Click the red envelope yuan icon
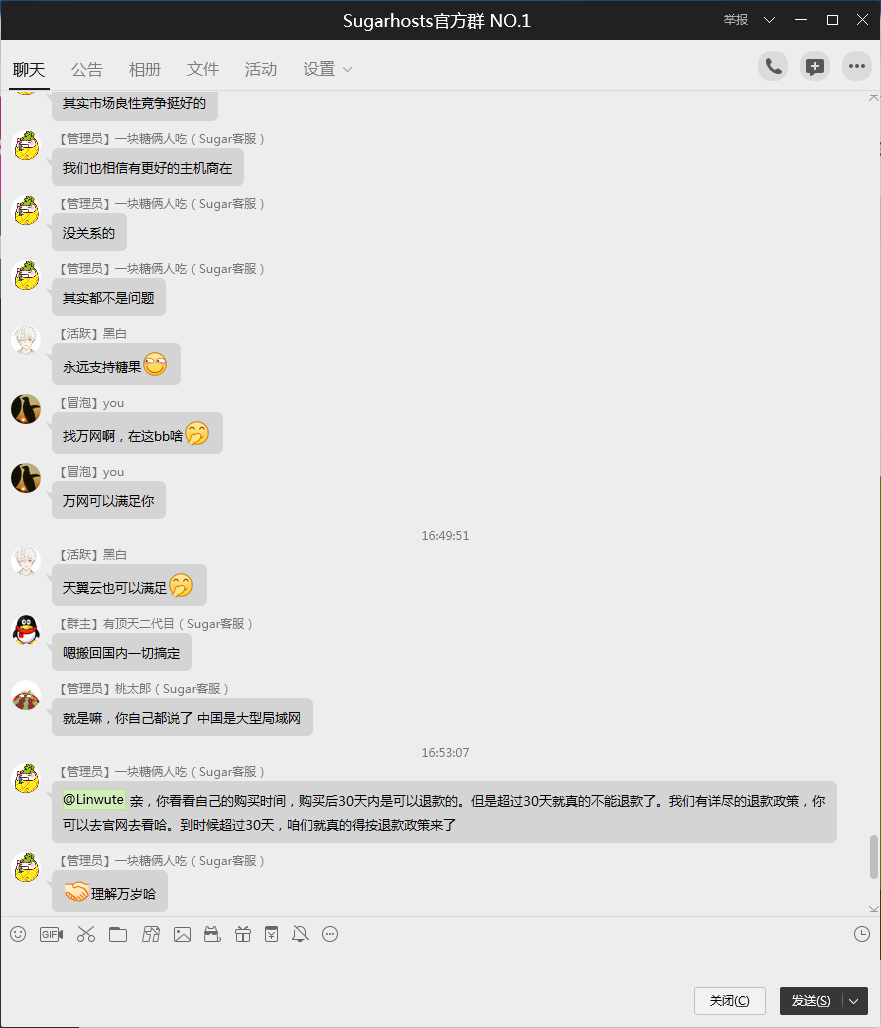The height and width of the screenshot is (1028, 881). [271, 934]
